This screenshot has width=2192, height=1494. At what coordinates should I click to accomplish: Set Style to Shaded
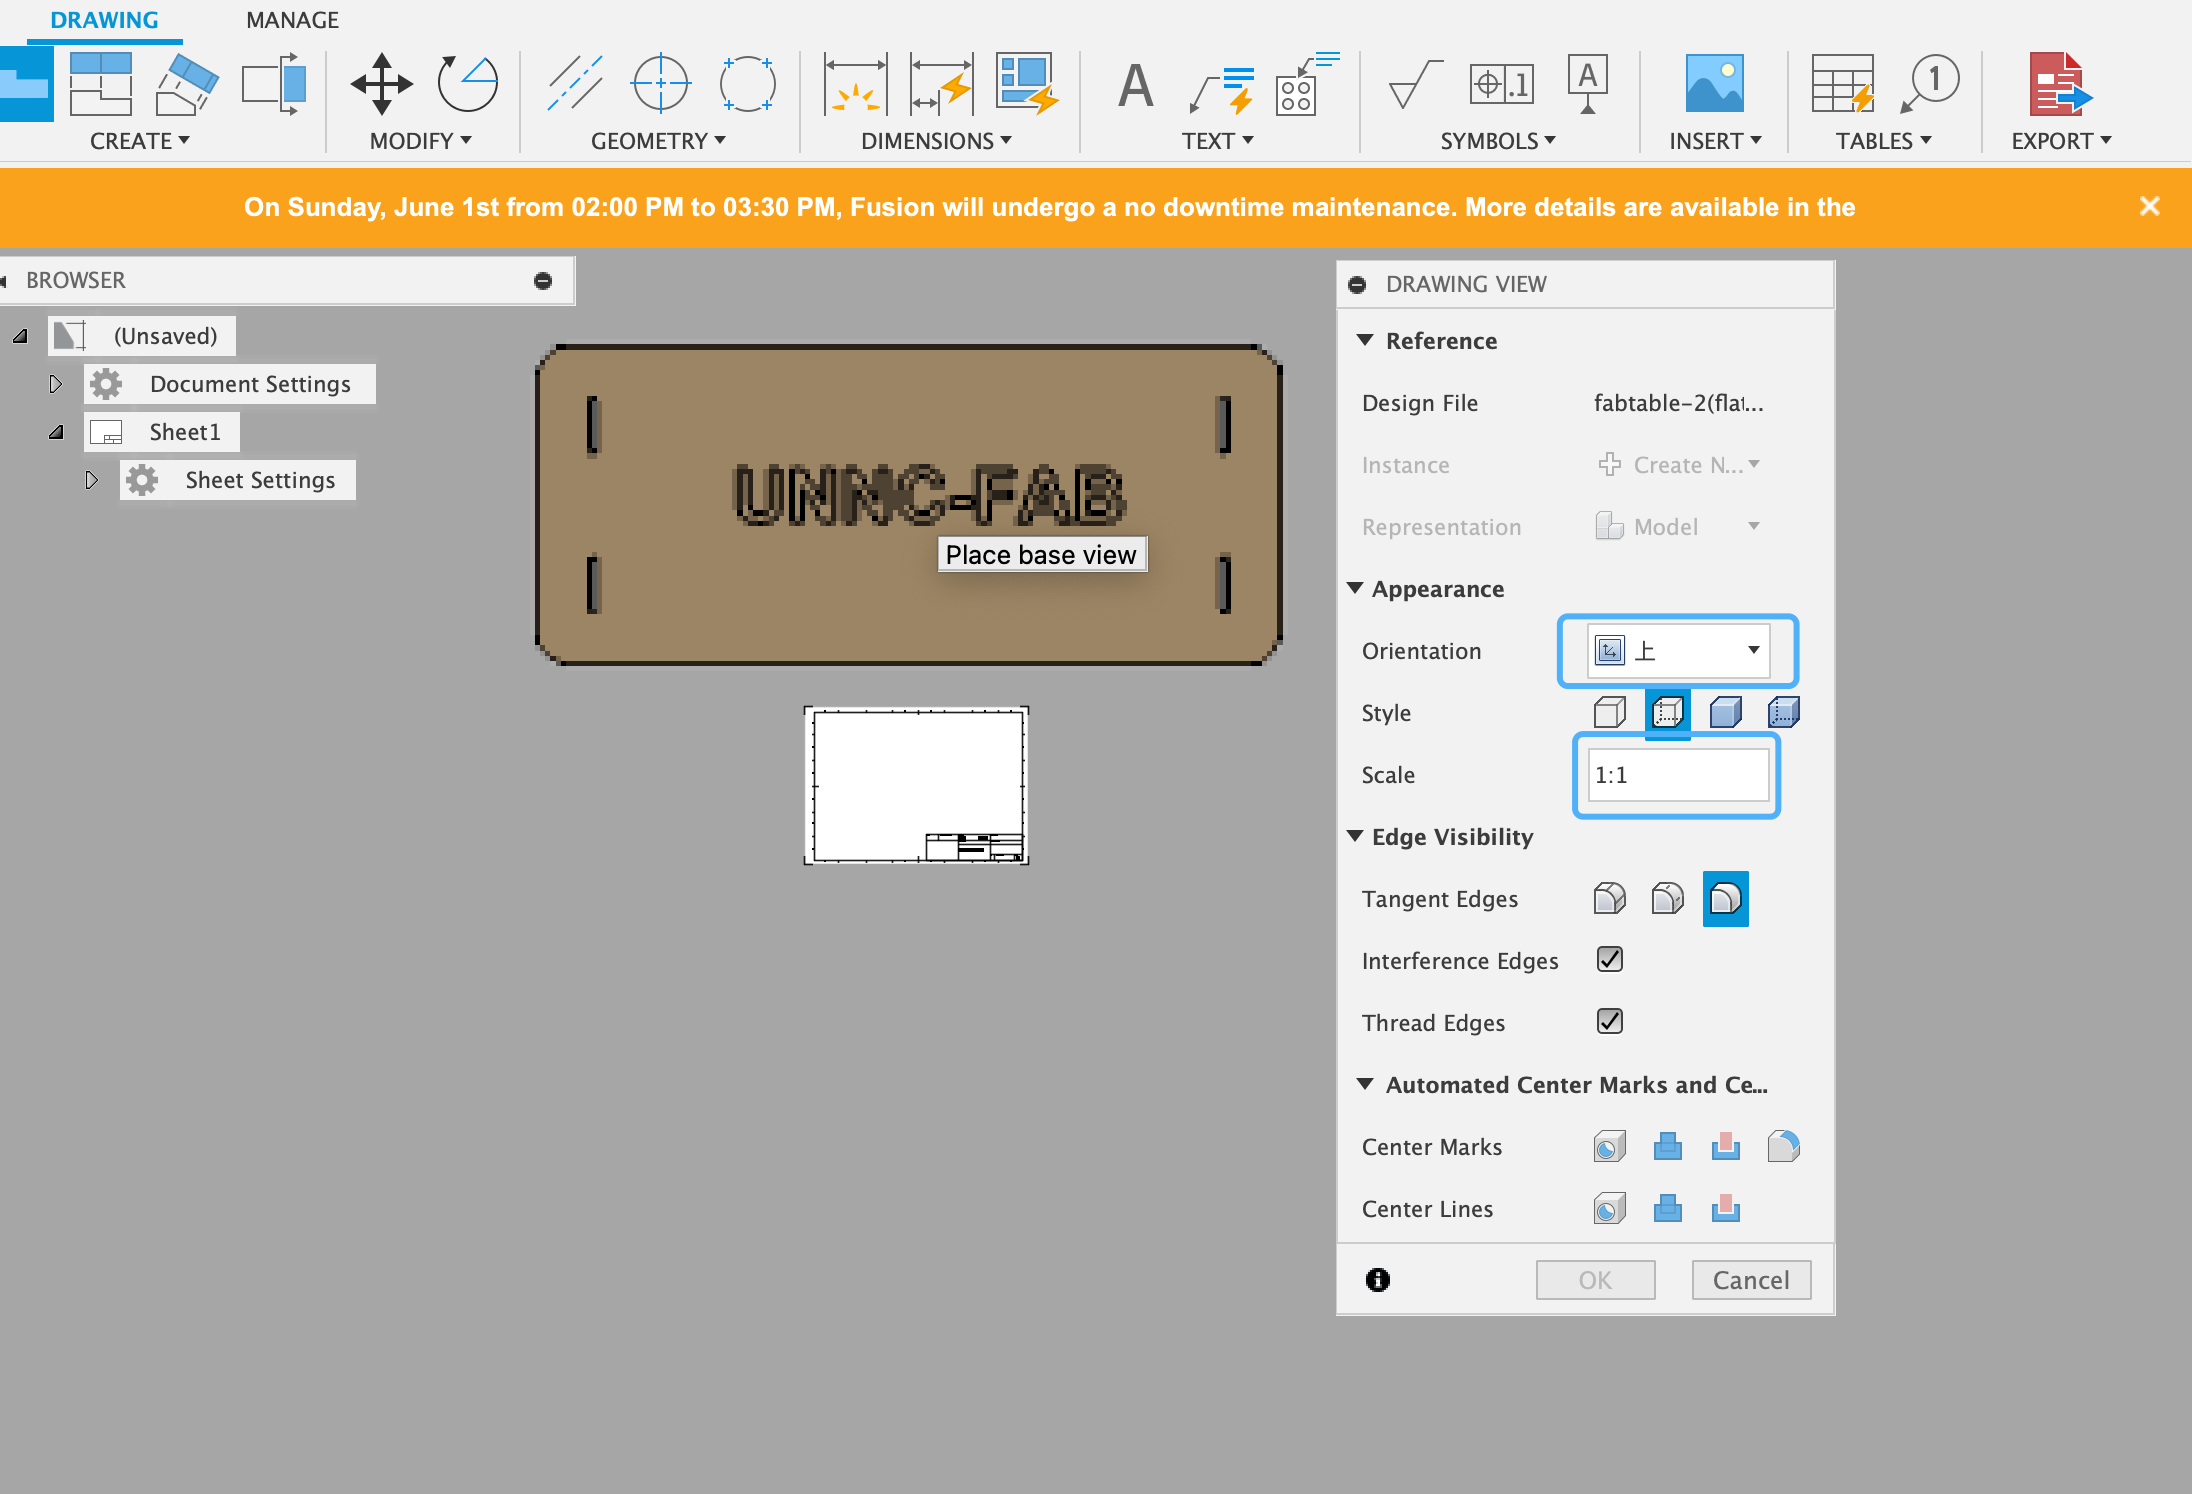pos(1725,713)
